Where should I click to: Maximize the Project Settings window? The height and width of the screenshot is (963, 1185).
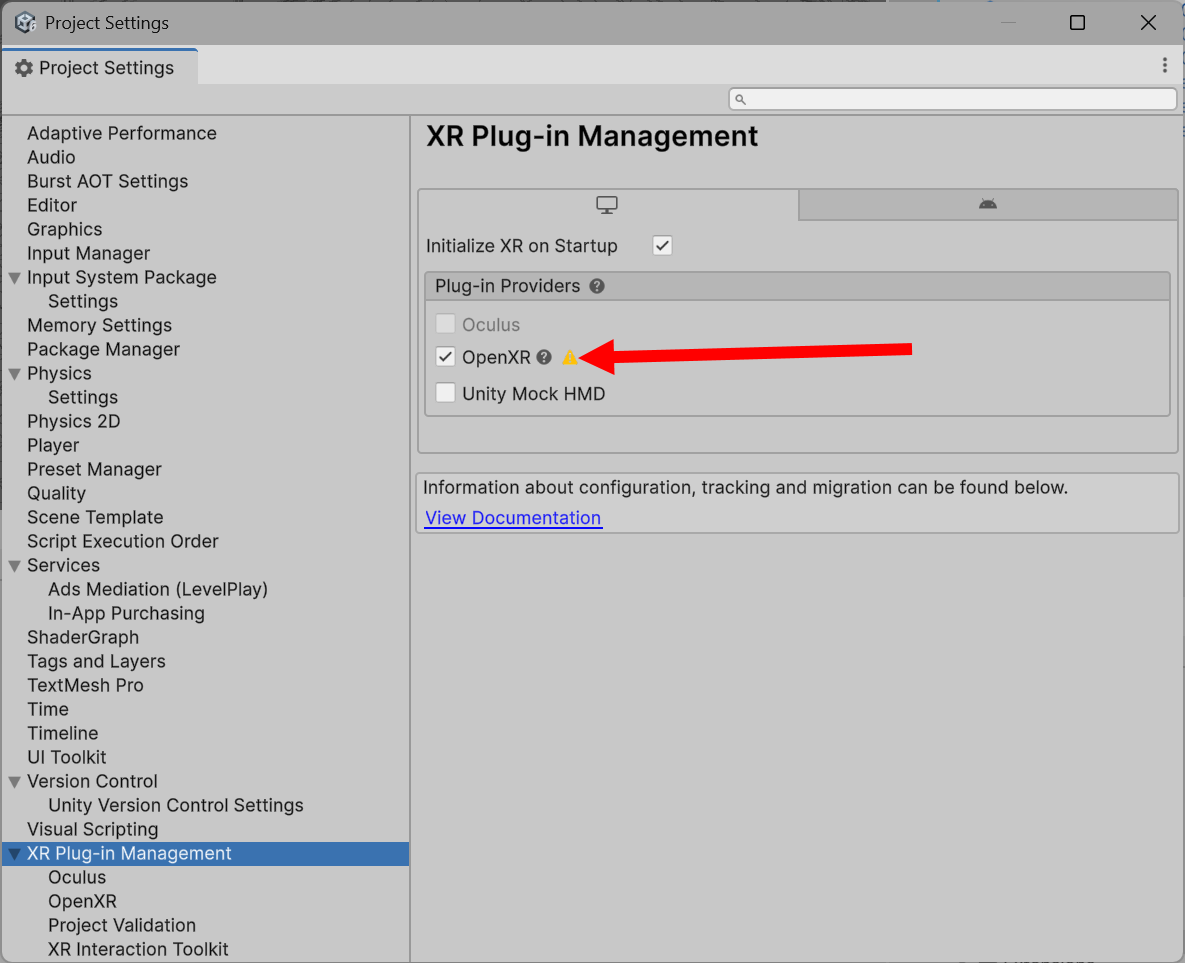pos(1078,23)
